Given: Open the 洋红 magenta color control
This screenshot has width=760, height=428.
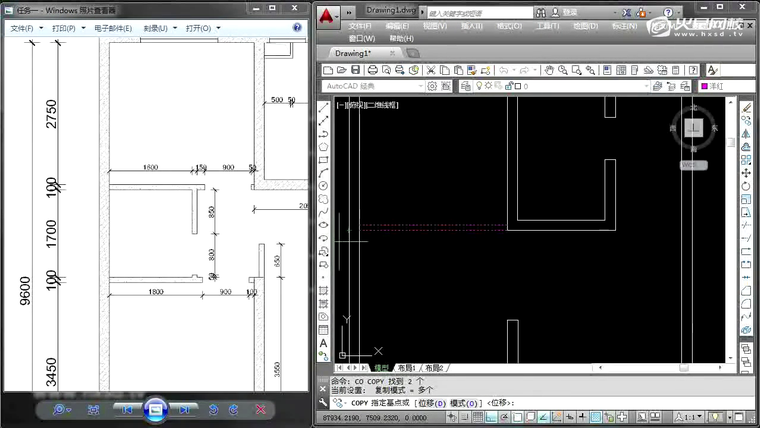Looking at the screenshot, I should coord(714,87).
